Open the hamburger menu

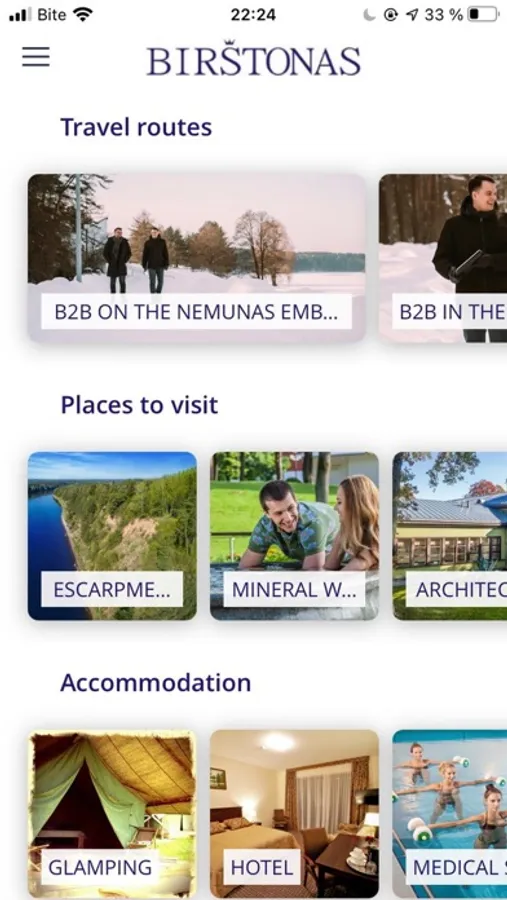click(x=36, y=57)
